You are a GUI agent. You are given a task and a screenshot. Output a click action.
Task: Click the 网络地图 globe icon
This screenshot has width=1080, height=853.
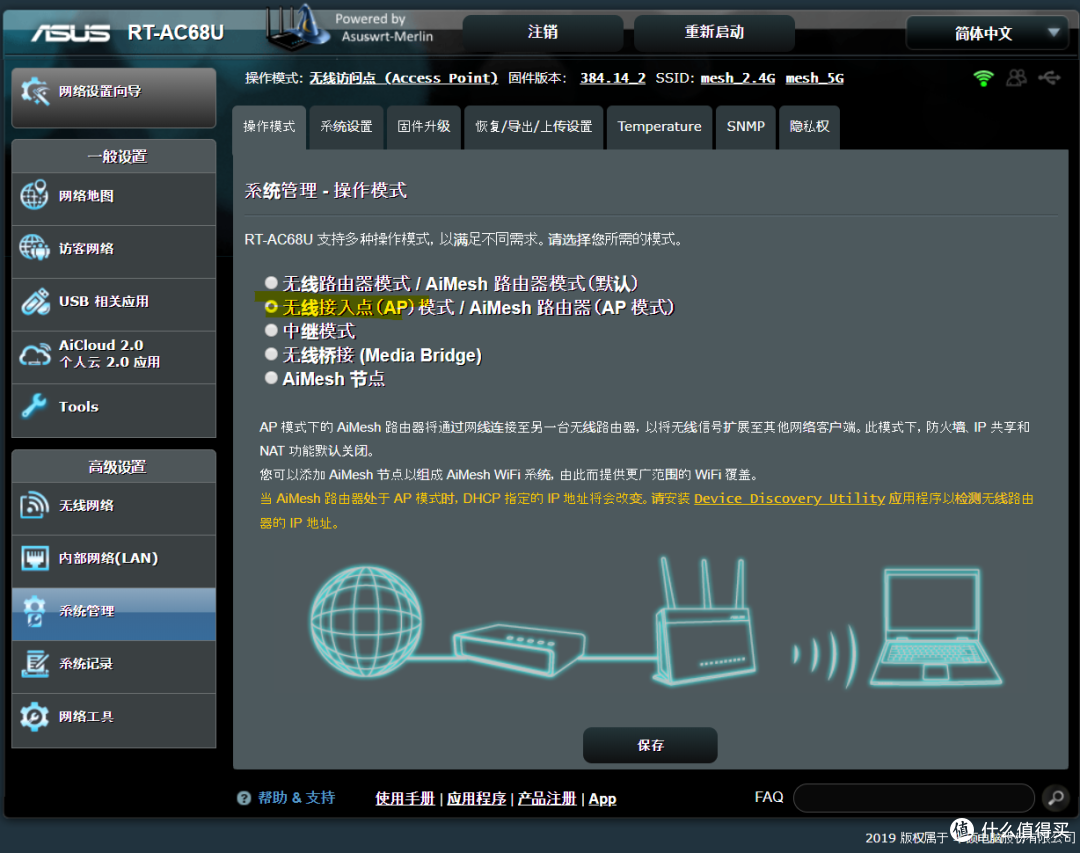34,195
